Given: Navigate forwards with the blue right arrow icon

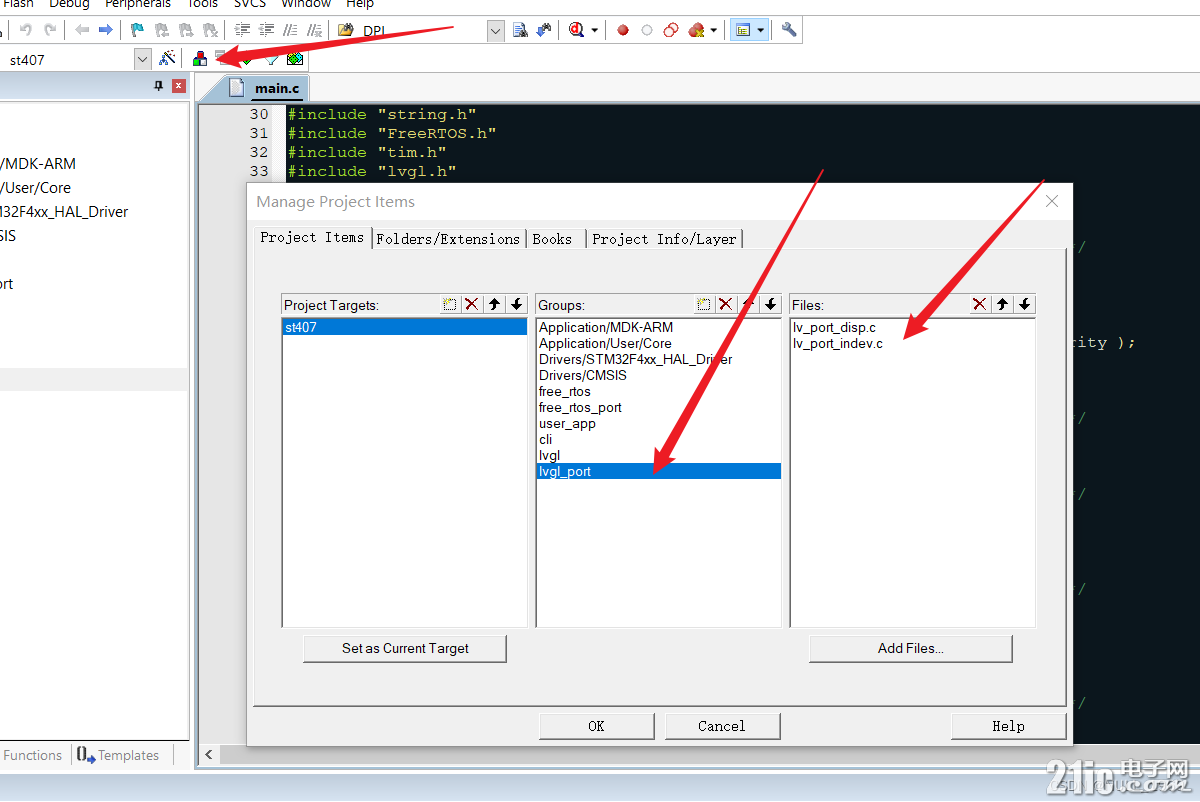Looking at the screenshot, I should click(x=105, y=30).
